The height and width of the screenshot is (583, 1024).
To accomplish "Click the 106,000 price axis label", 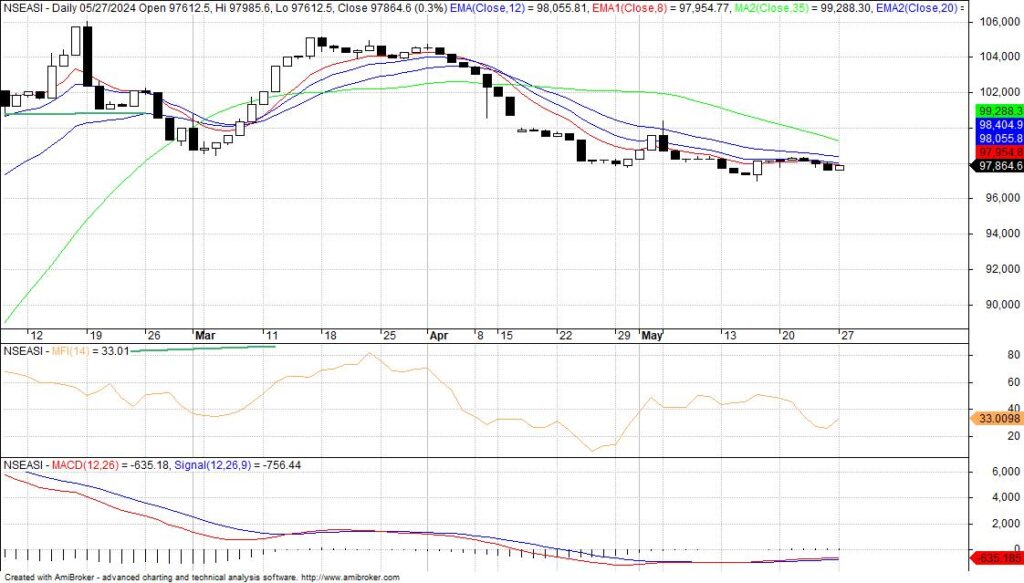I will tap(1000, 22).
